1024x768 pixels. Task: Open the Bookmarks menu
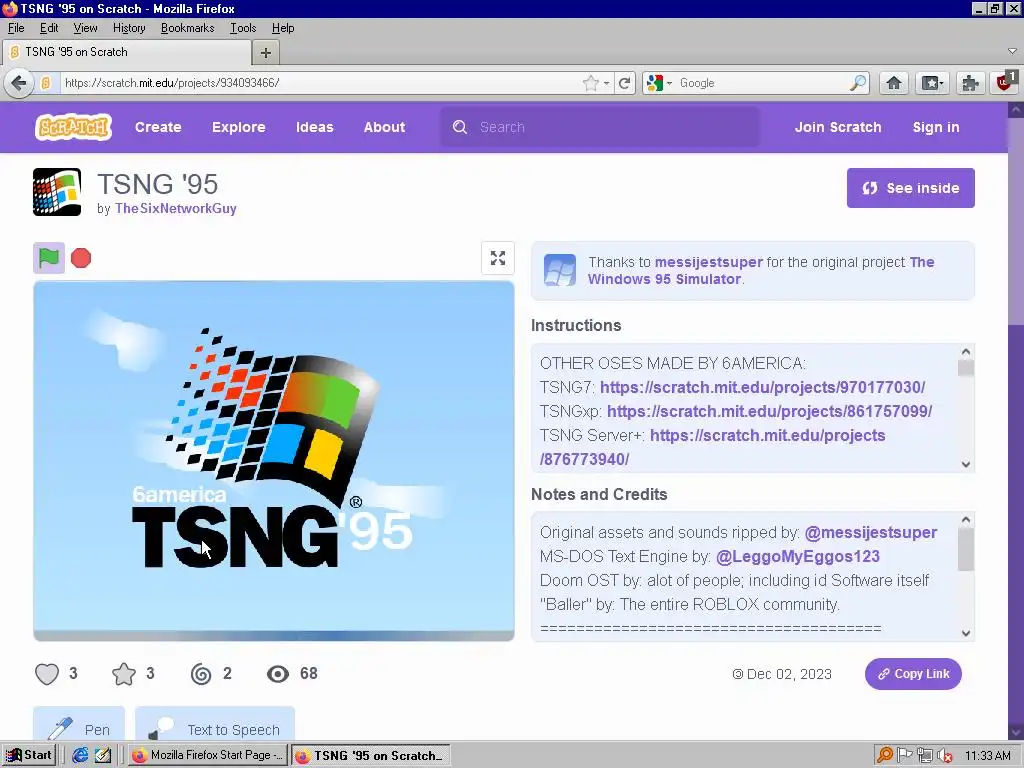point(187,28)
